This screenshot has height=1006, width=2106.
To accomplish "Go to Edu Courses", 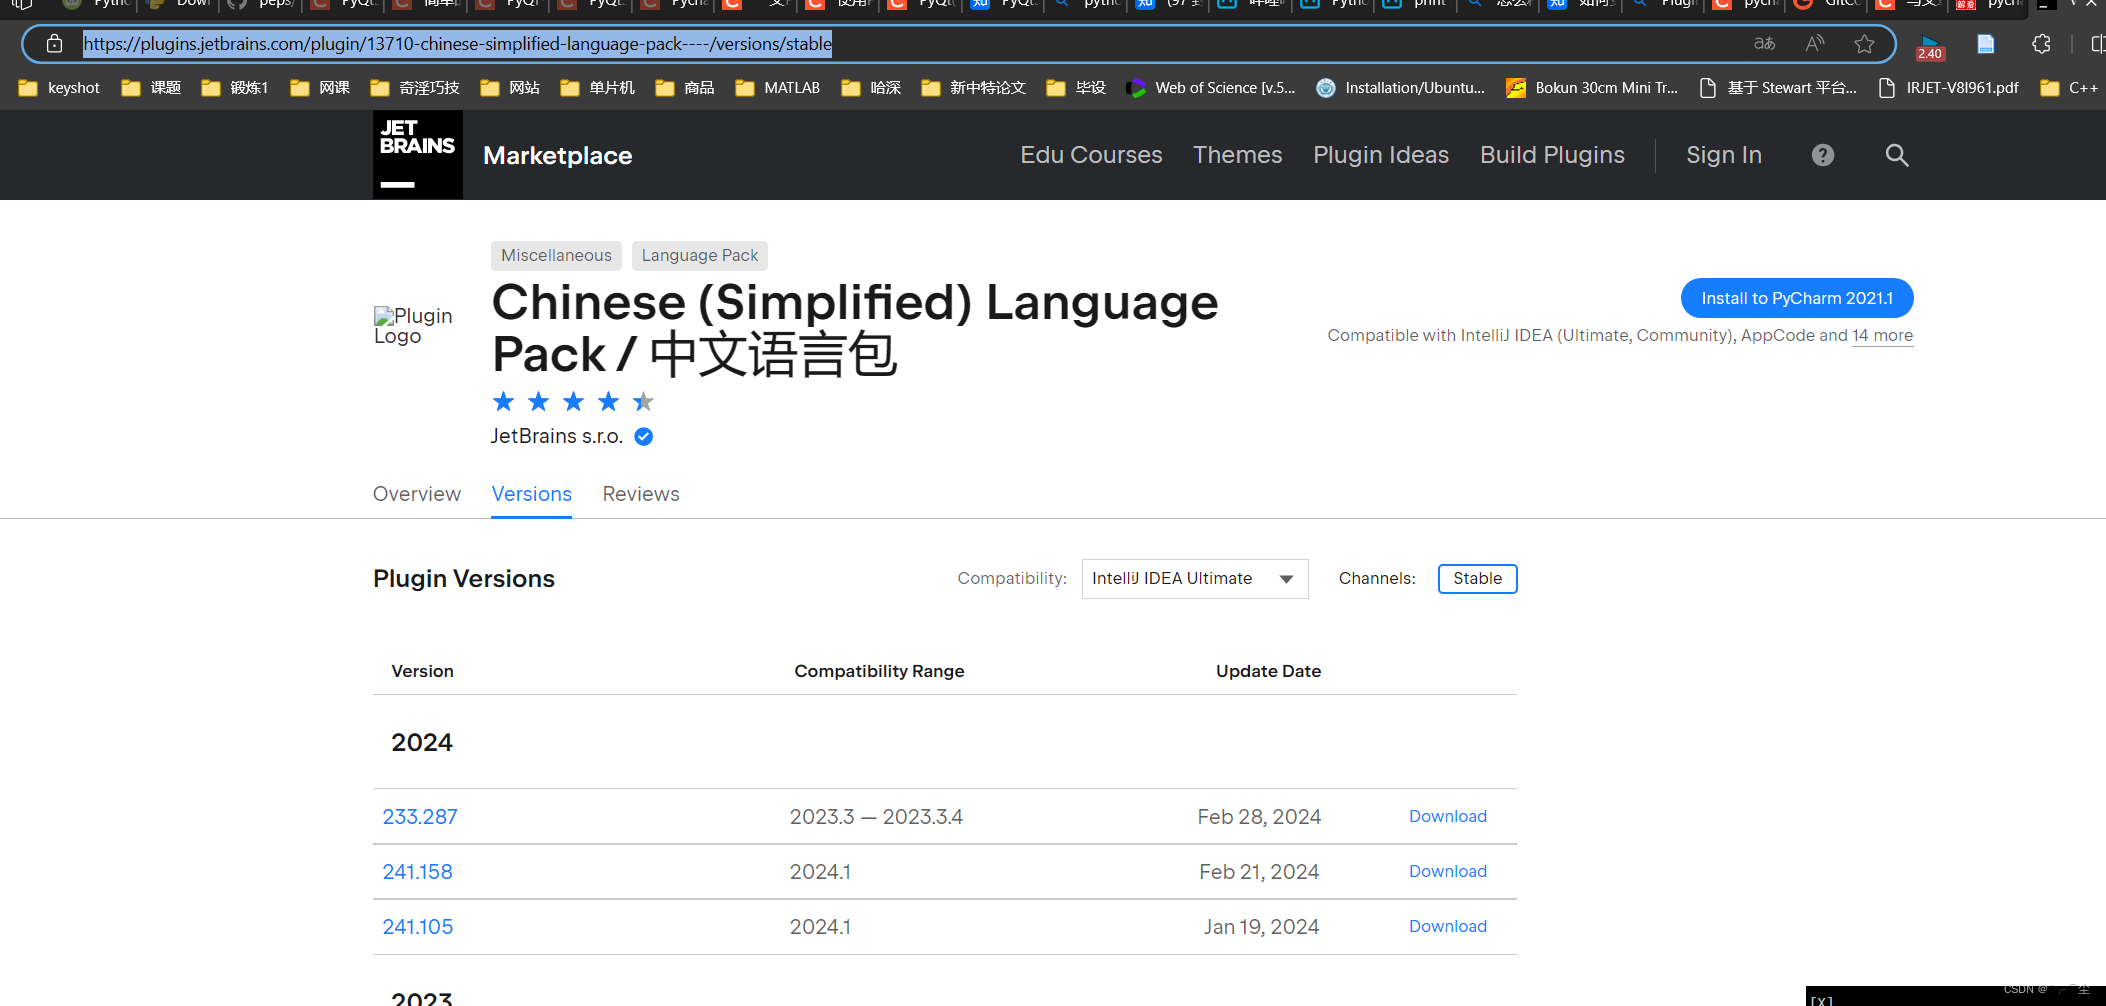I will pyautogui.click(x=1091, y=155).
